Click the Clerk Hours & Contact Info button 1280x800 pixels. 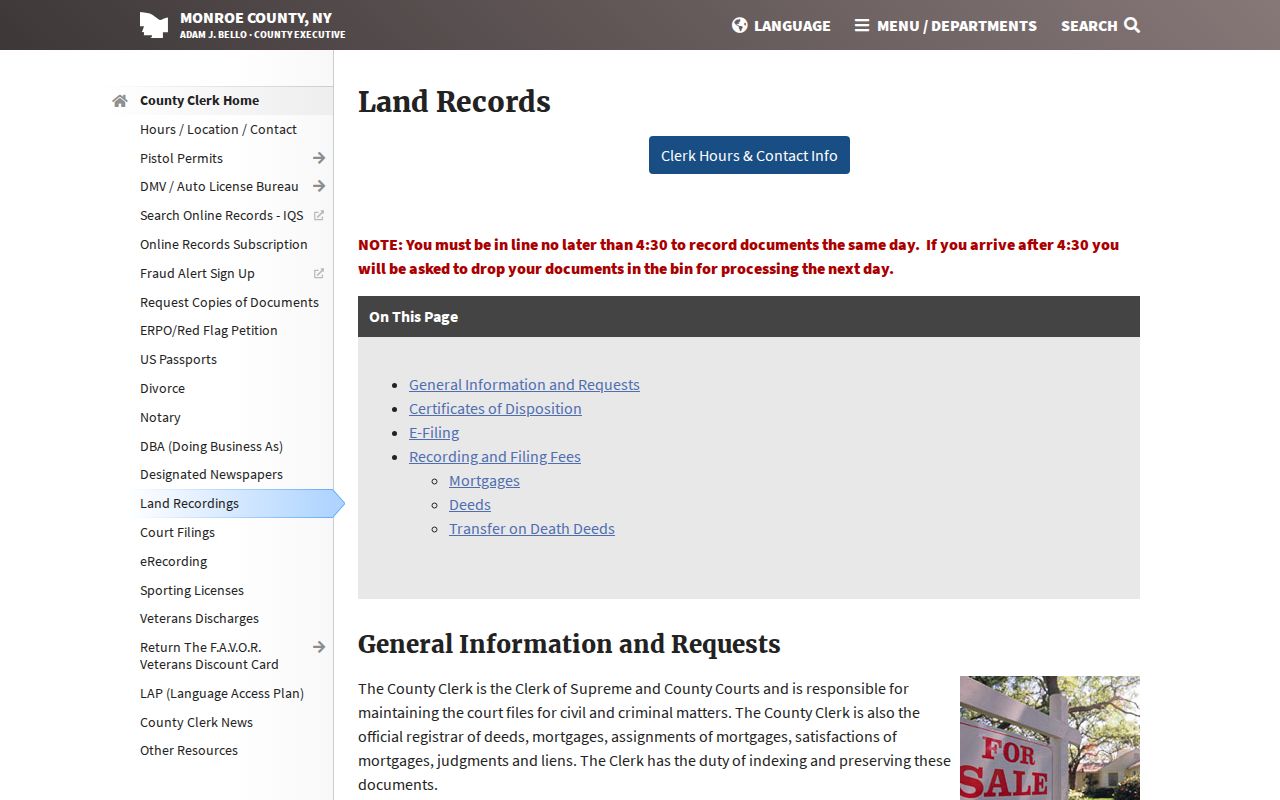click(x=749, y=155)
